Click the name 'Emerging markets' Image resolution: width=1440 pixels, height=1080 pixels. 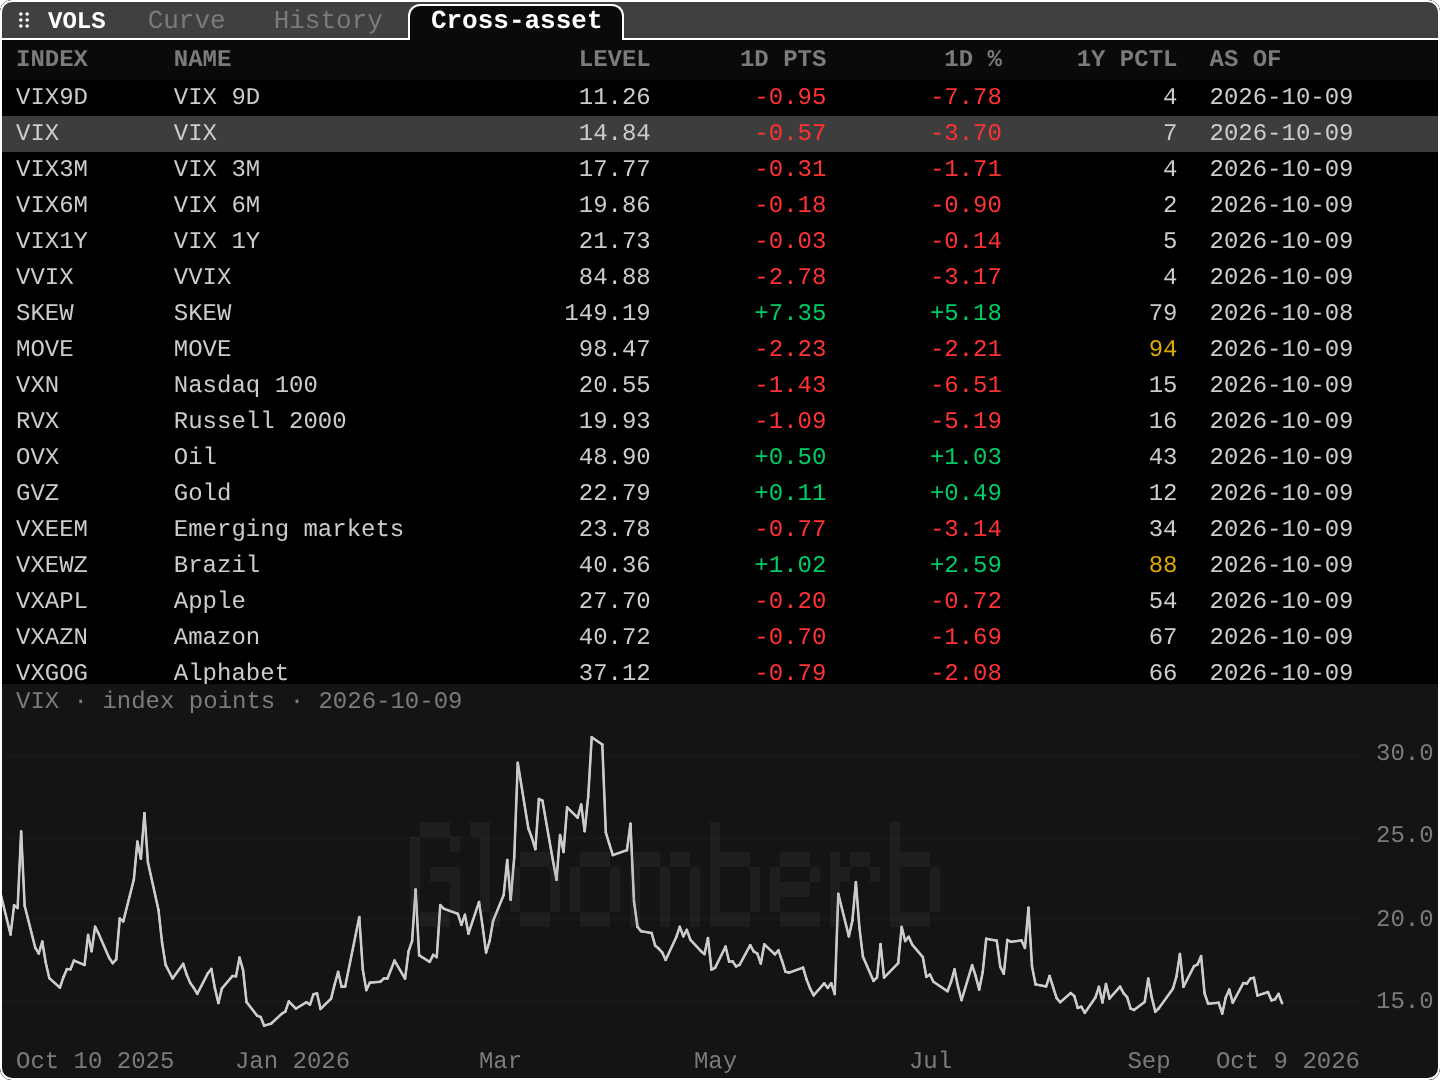(289, 529)
